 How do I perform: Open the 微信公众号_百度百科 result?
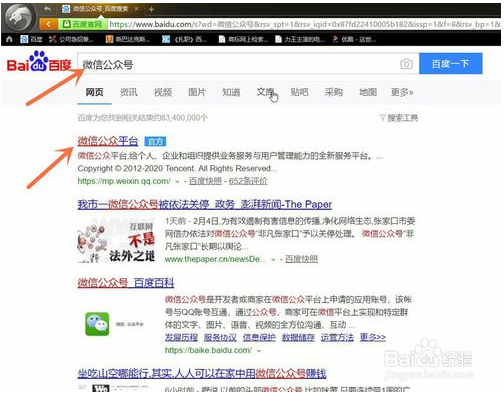point(126,283)
